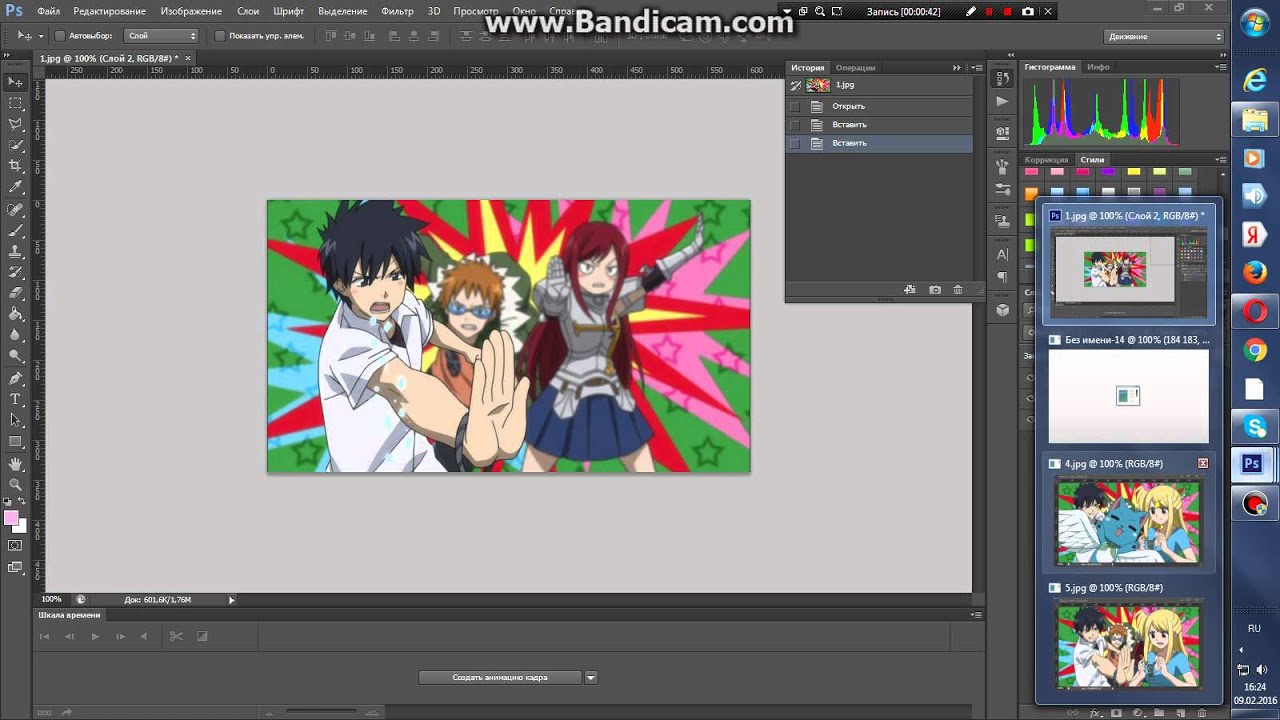Toggle history brush source for last Вставить state
Viewport: 1280px width, 720px height.
click(x=795, y=143)
